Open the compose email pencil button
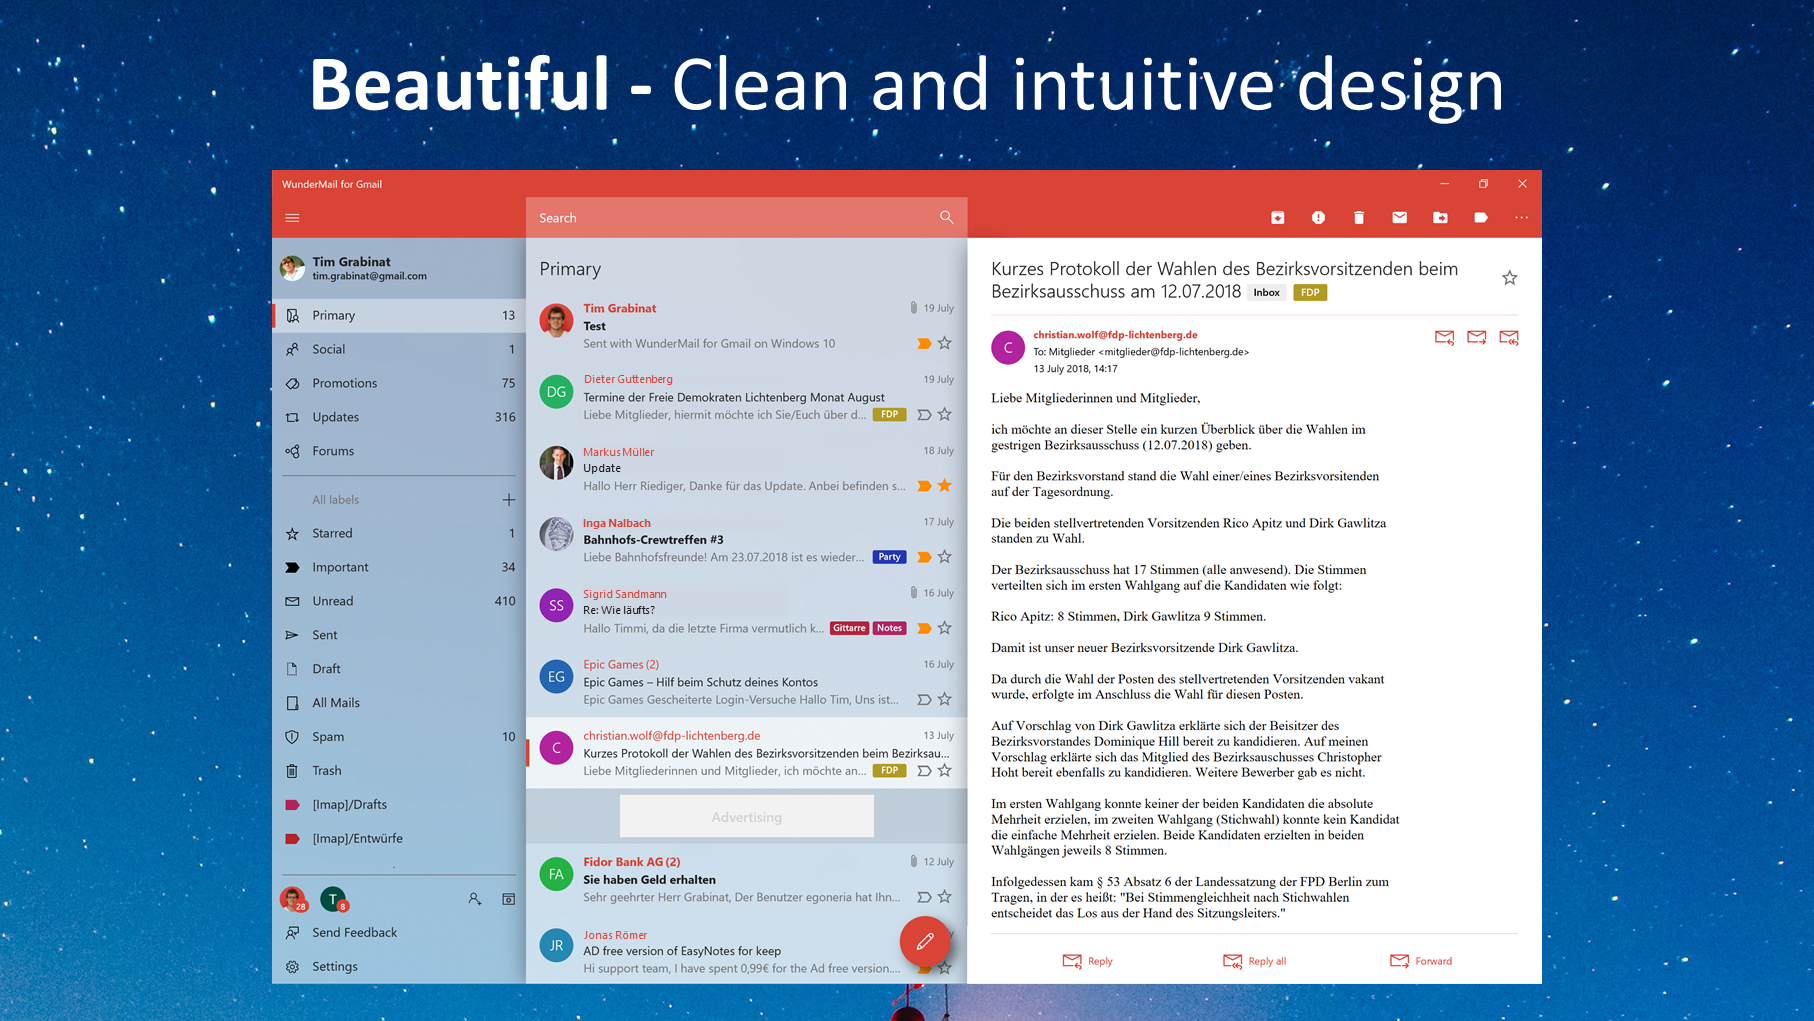 click(925, 941)
